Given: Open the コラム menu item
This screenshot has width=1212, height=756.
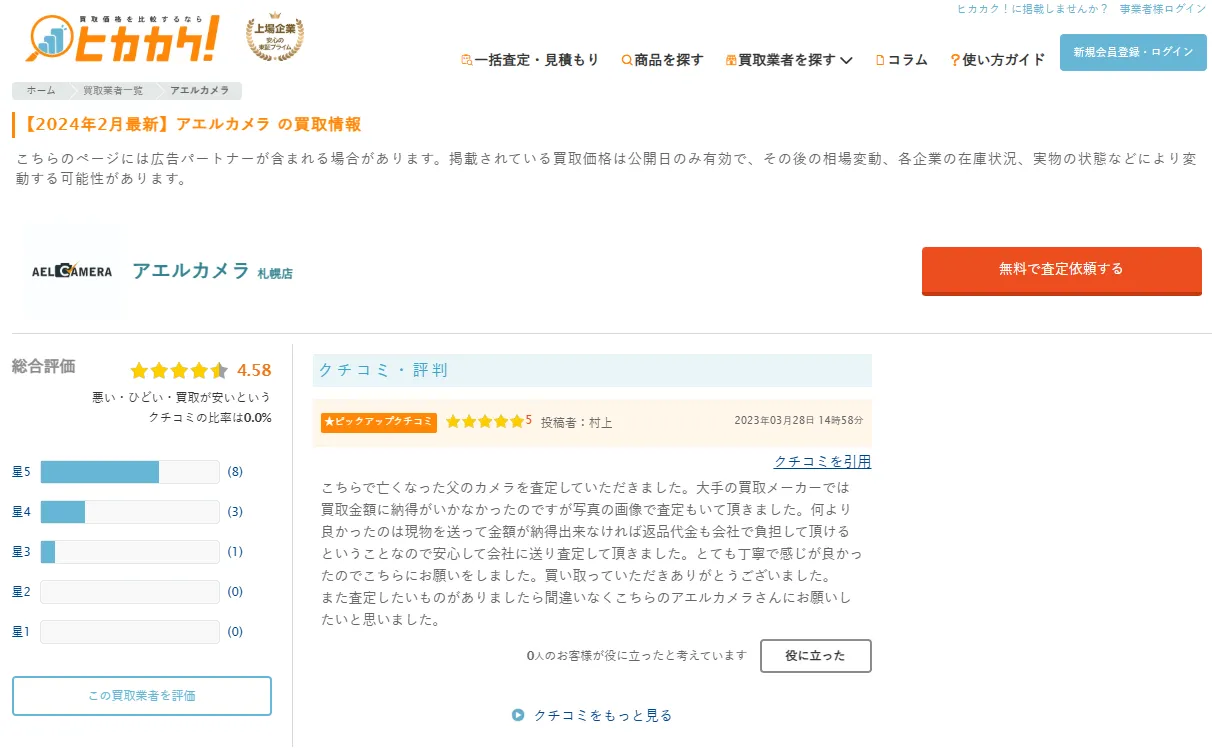Looking at the screenshot, I should point(907,60).
